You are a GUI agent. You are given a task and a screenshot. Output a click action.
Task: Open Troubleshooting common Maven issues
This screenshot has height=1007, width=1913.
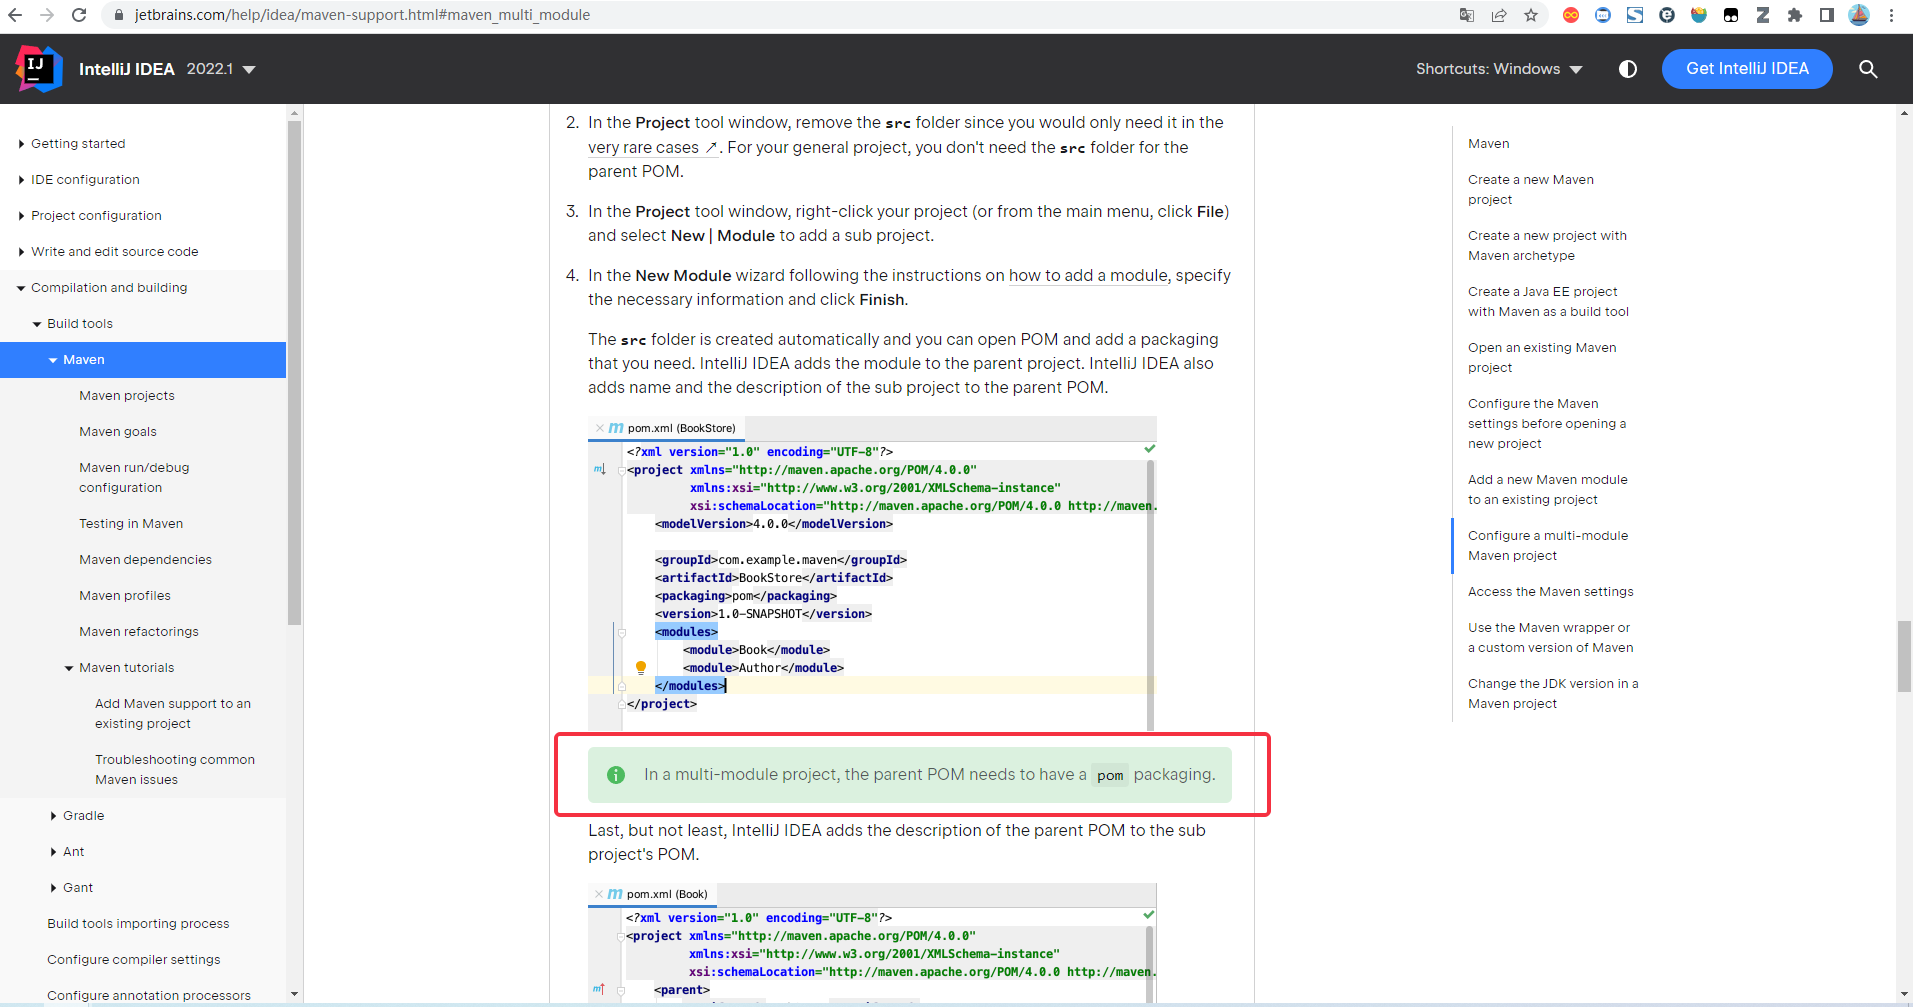point(175,770)
